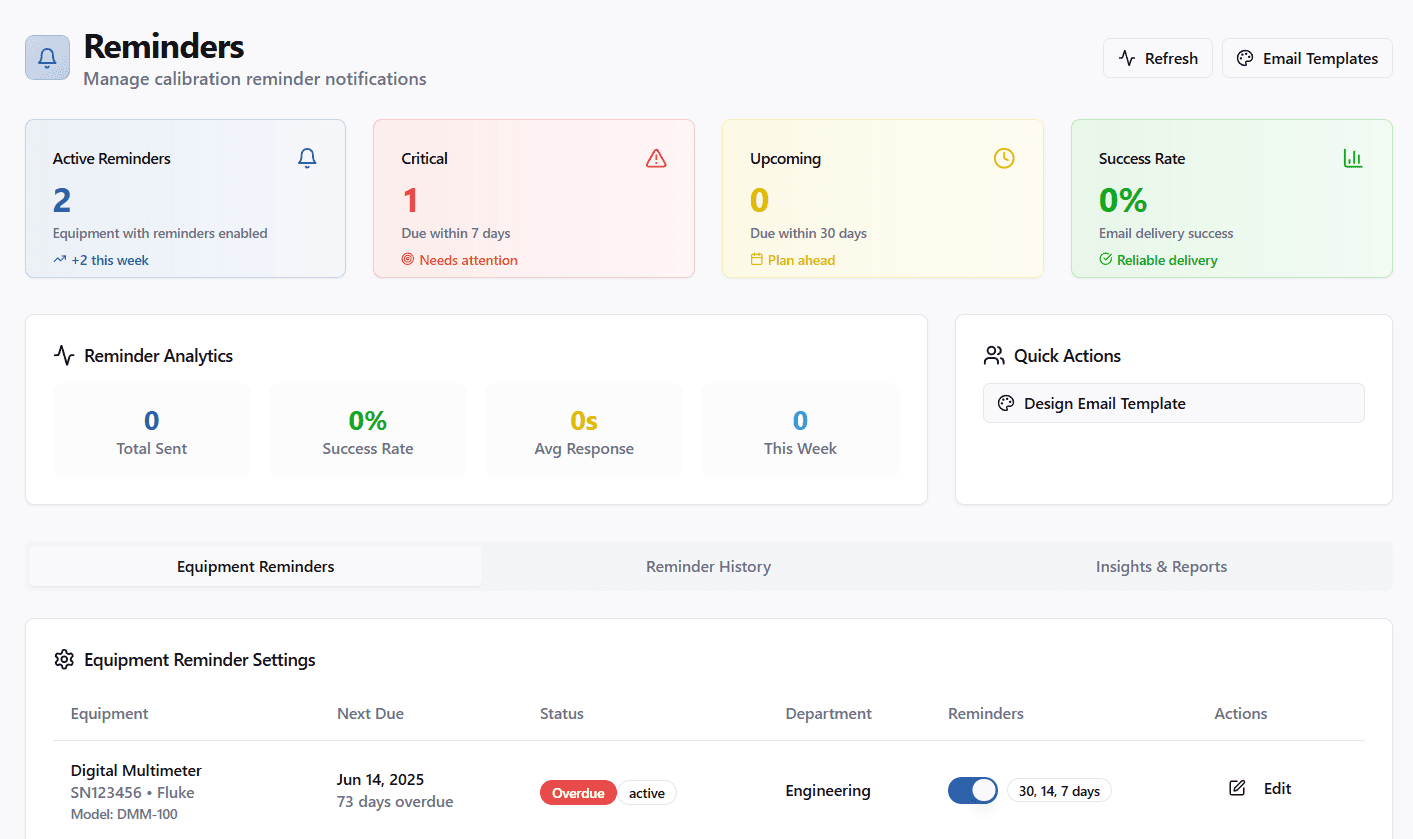Image resolution: width=1413 pixels, height=839 pixels.
Task: Click the Status column header
Action: click(562, 713)
